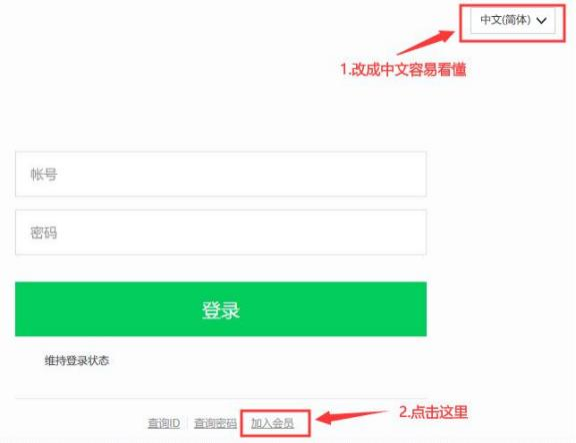Image resolution: width=576 pixels, height=443 pixels.
Task: Click the red box around the language dropdown
Action: pyautogui.click(x=512, y=23)
